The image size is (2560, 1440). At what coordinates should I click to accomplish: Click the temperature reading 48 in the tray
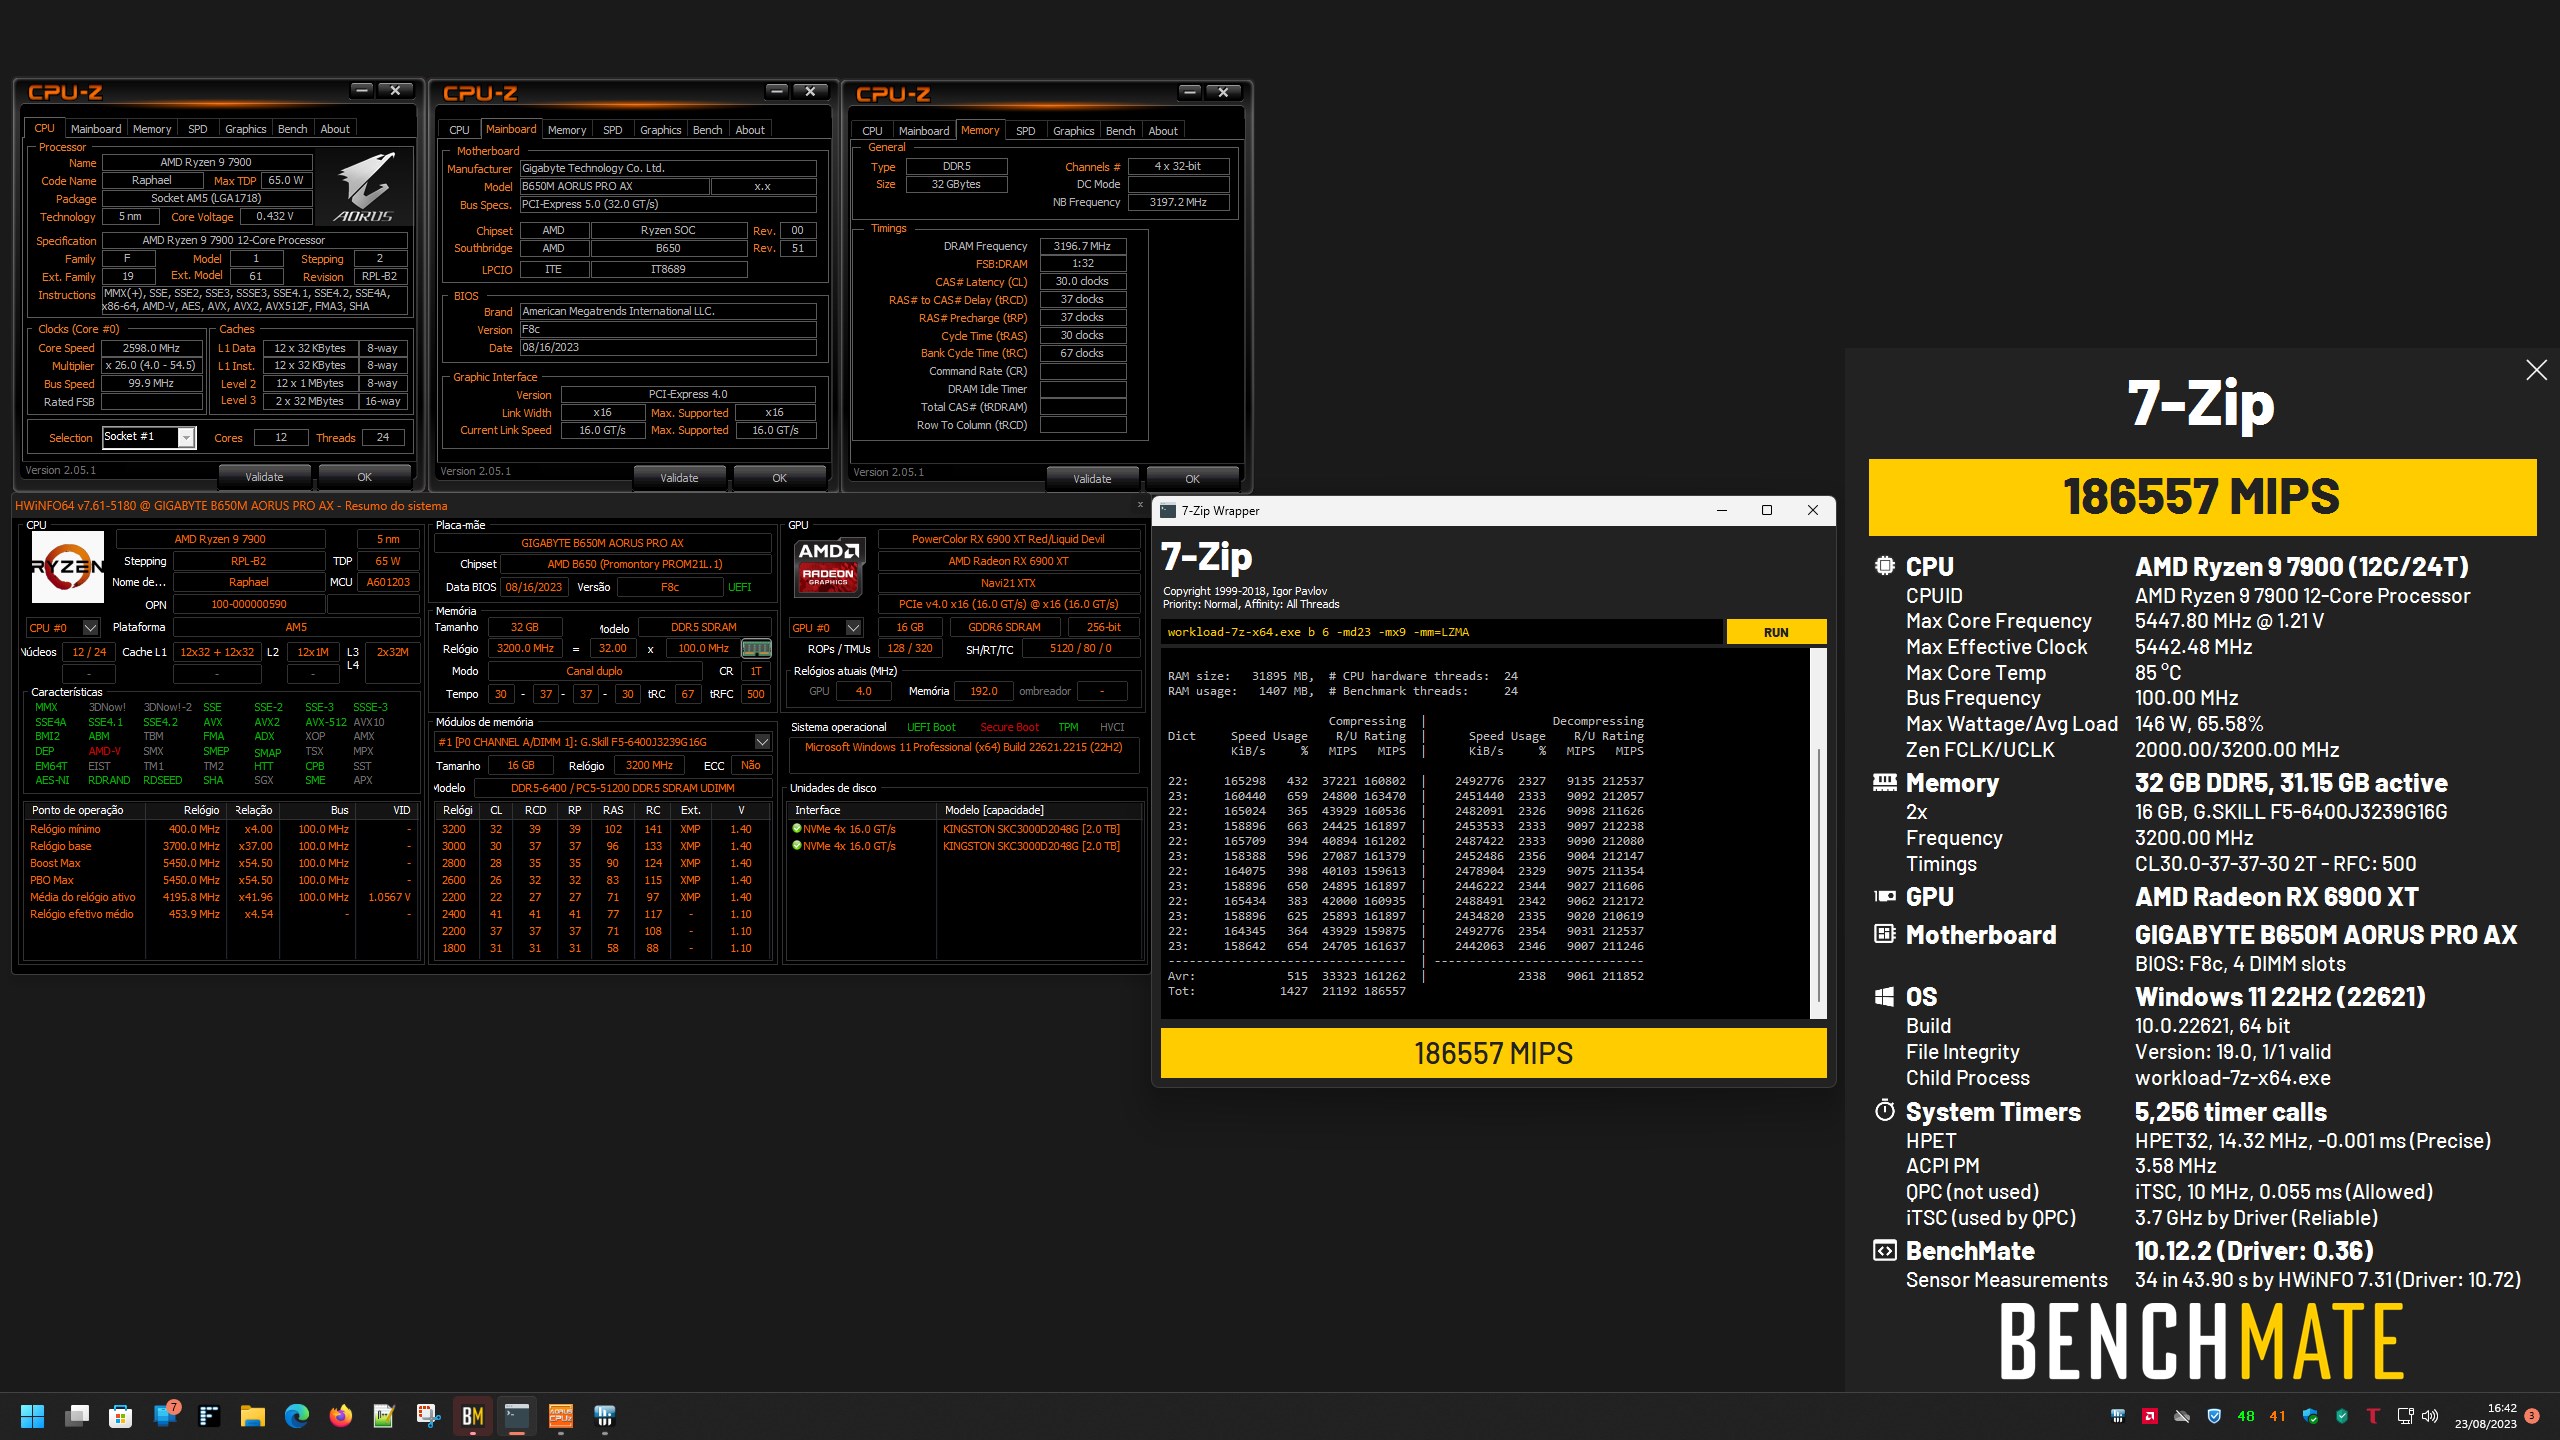[2246, 1416]
